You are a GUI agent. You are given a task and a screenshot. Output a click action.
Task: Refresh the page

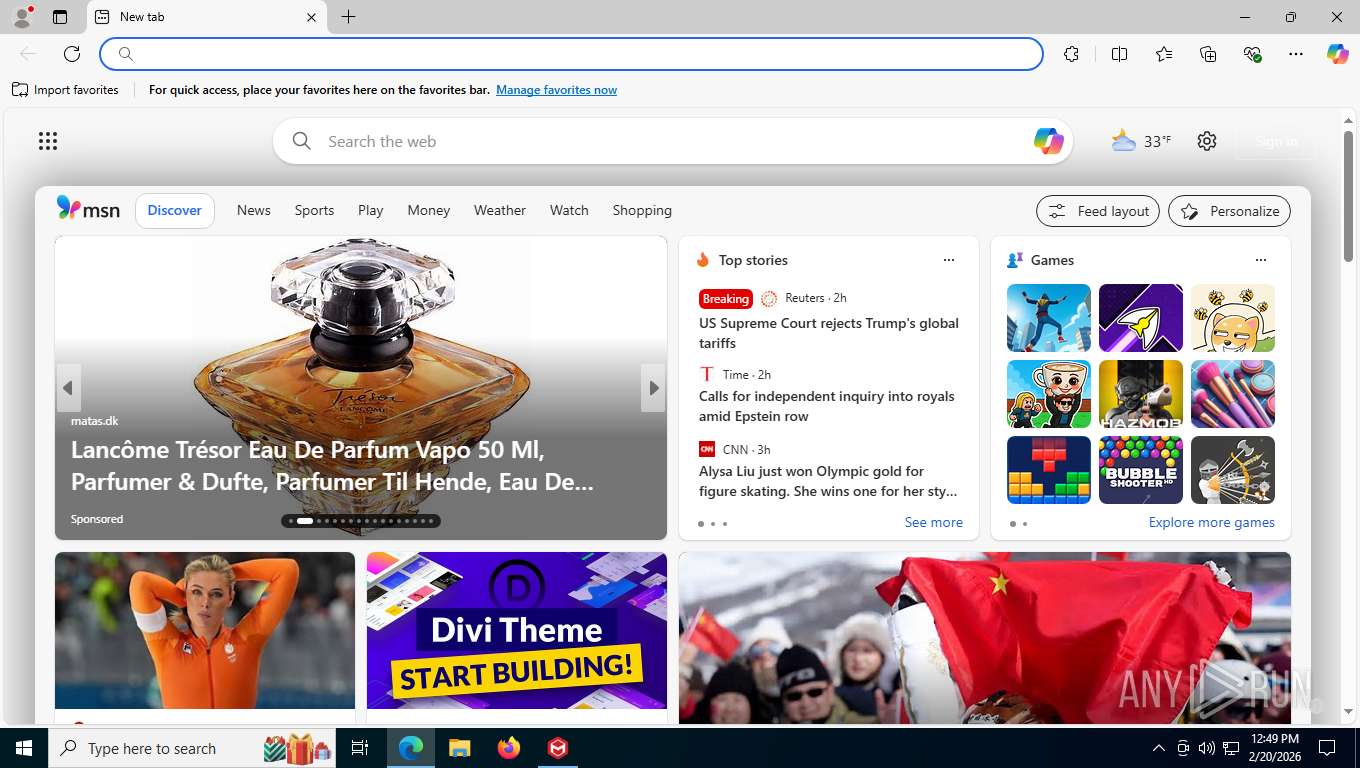72,54
